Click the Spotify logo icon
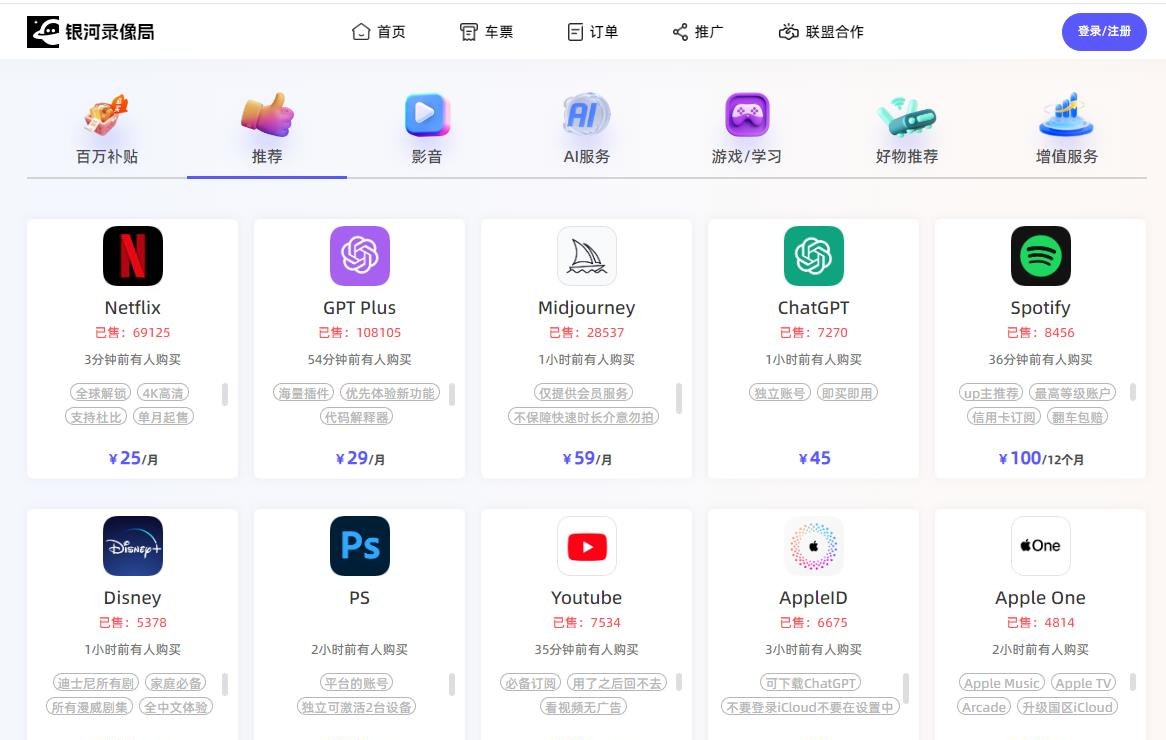This screenshot has width=1166, height=740. coord(1040,256)
